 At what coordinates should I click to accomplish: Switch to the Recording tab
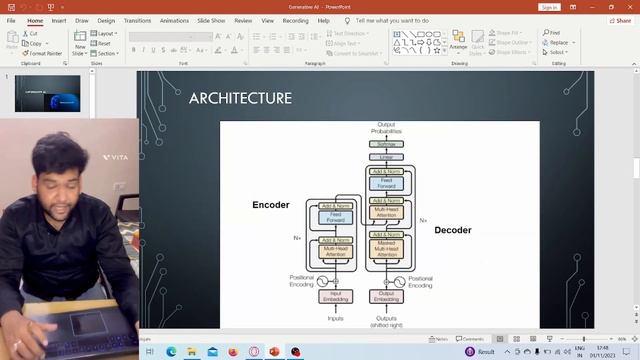point(296,20)
